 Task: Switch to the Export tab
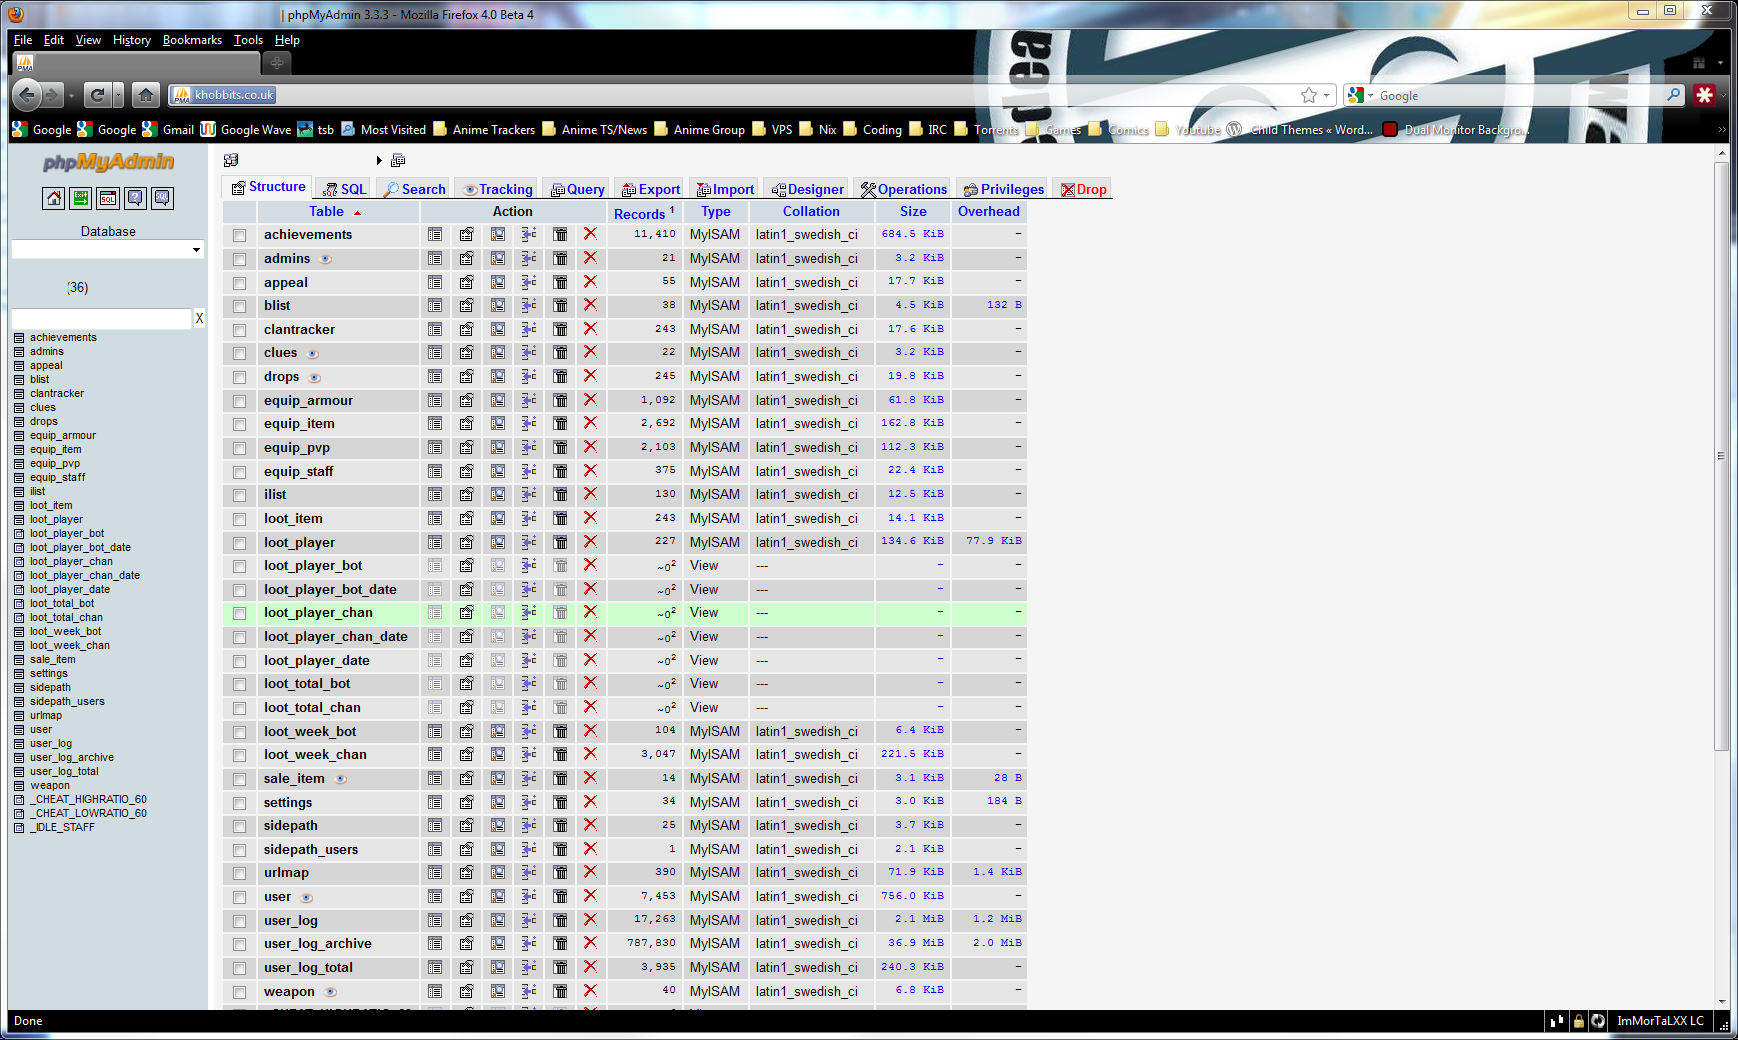[x=651, y=189]
